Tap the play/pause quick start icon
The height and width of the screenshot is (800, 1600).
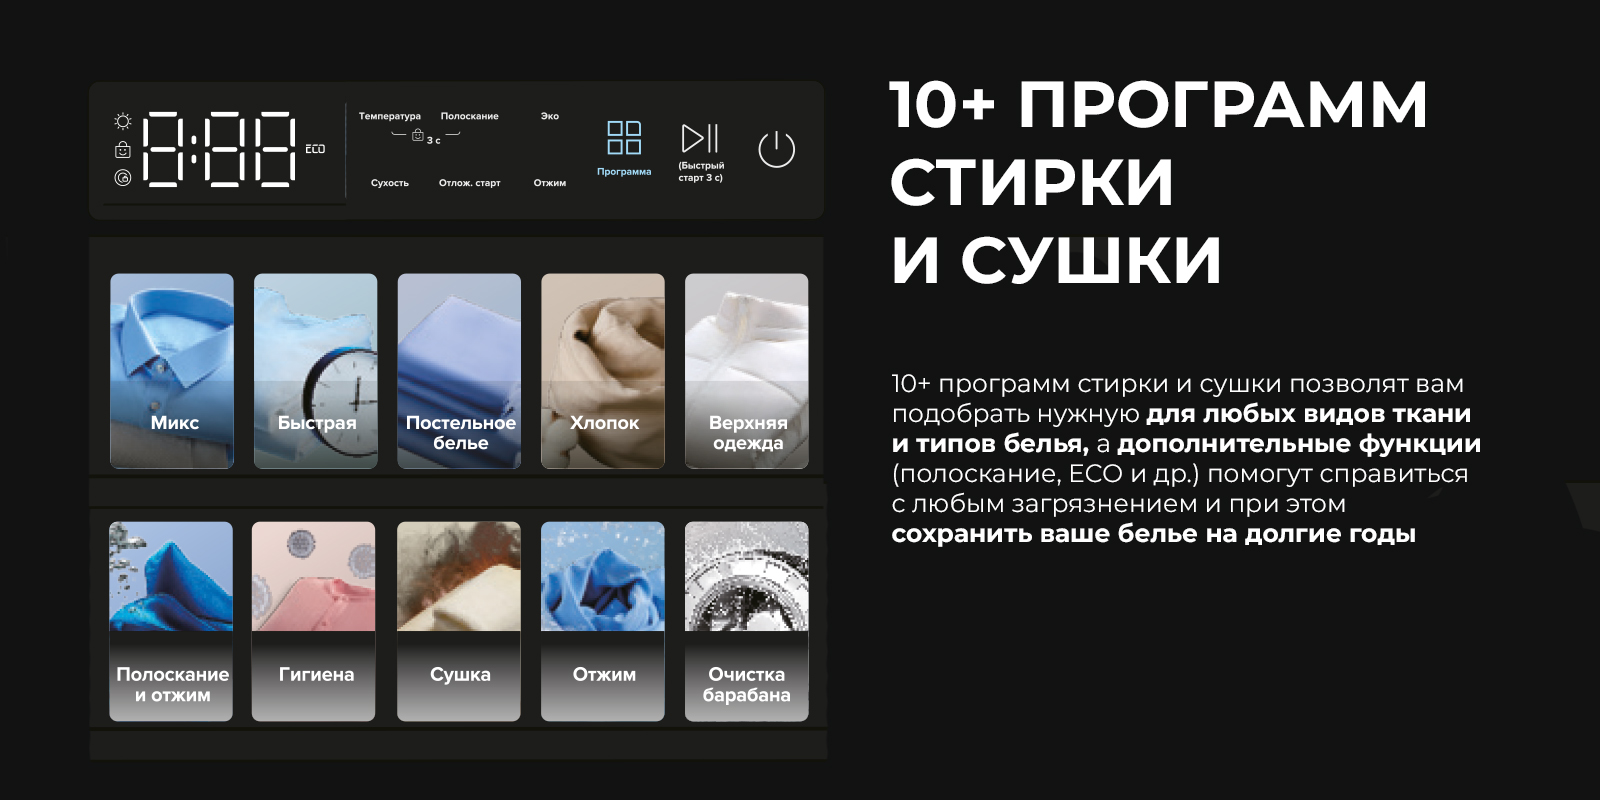(700, 139)
